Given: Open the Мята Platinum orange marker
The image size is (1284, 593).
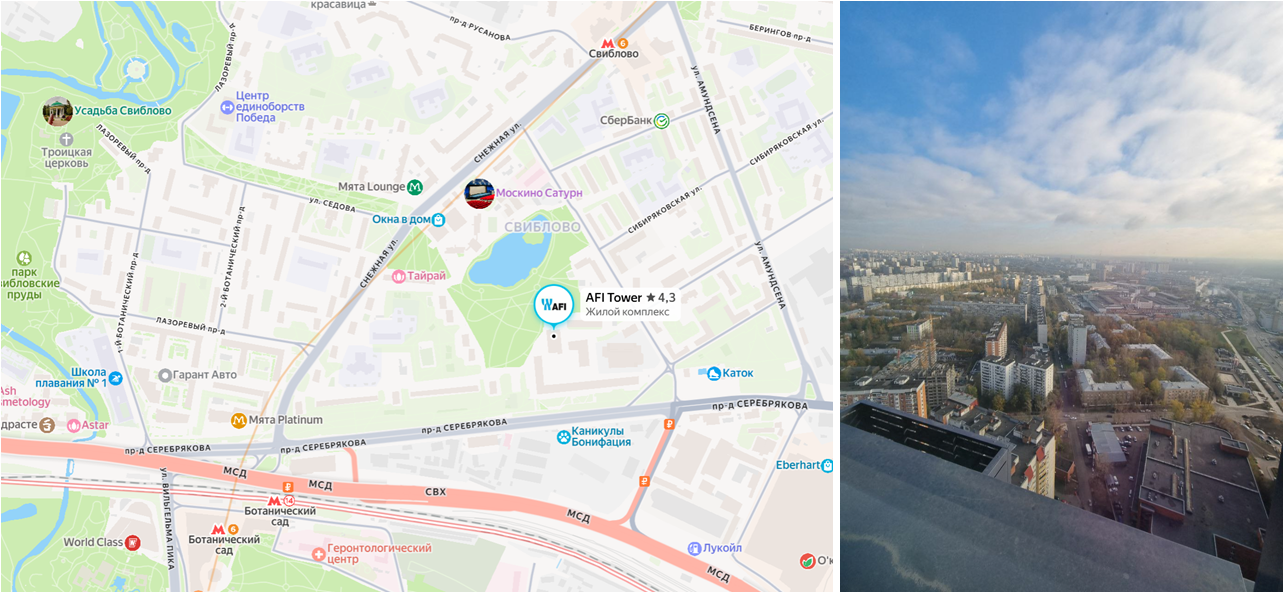Looking at the screenshot, I should 238,420.
